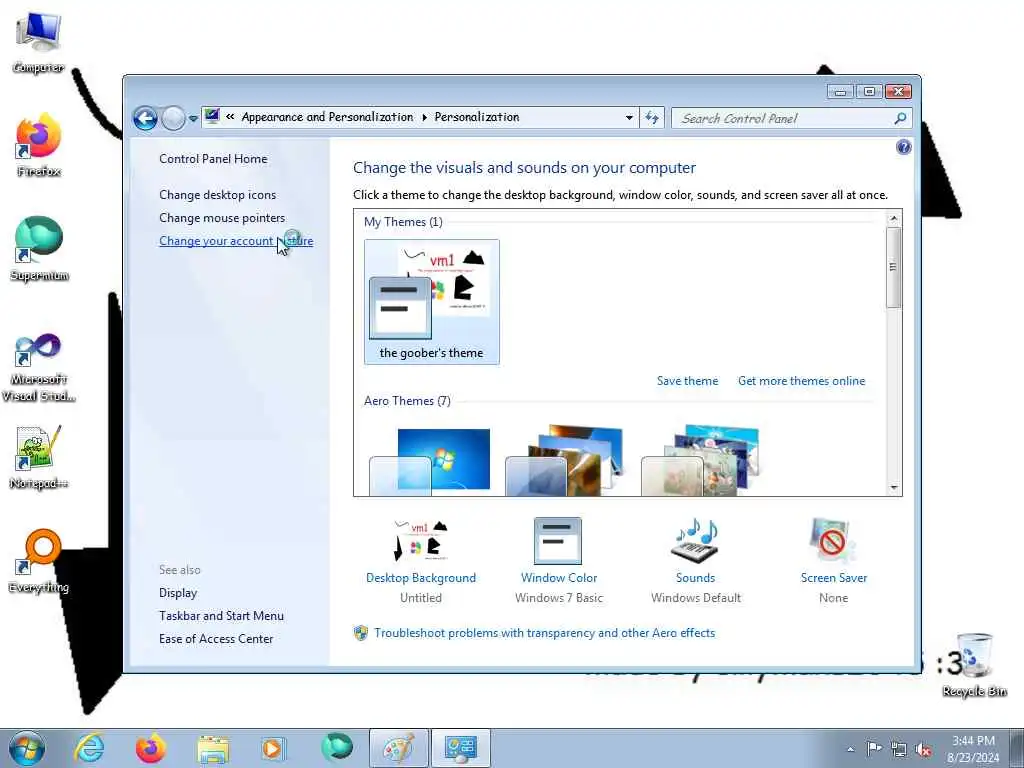Open the Computer desktop icon
The image size is (1024, 768).
[39, 43]
